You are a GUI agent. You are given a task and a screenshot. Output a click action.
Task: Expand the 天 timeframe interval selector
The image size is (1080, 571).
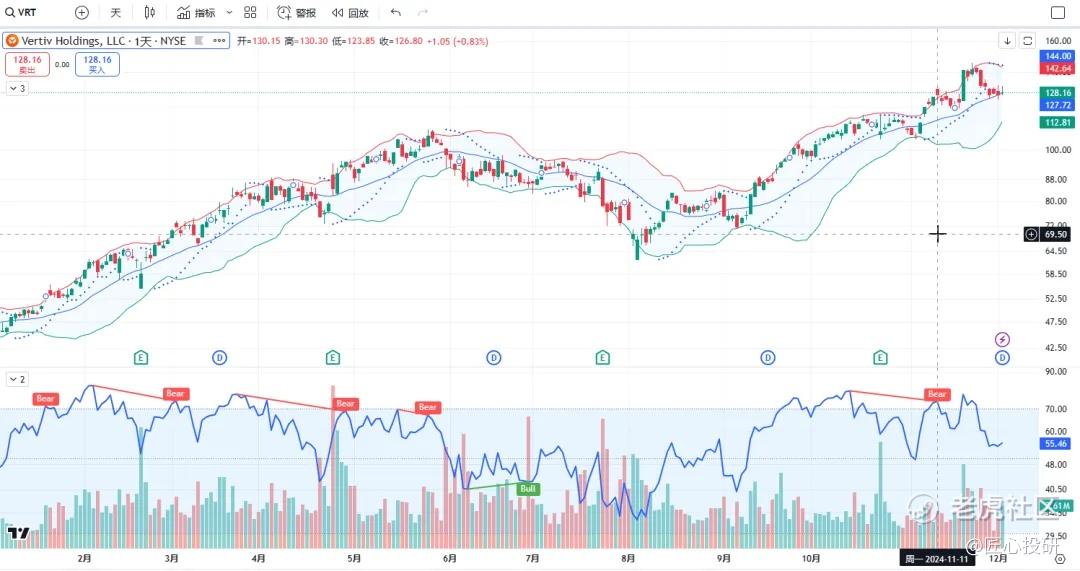click(x=115, y=13)
